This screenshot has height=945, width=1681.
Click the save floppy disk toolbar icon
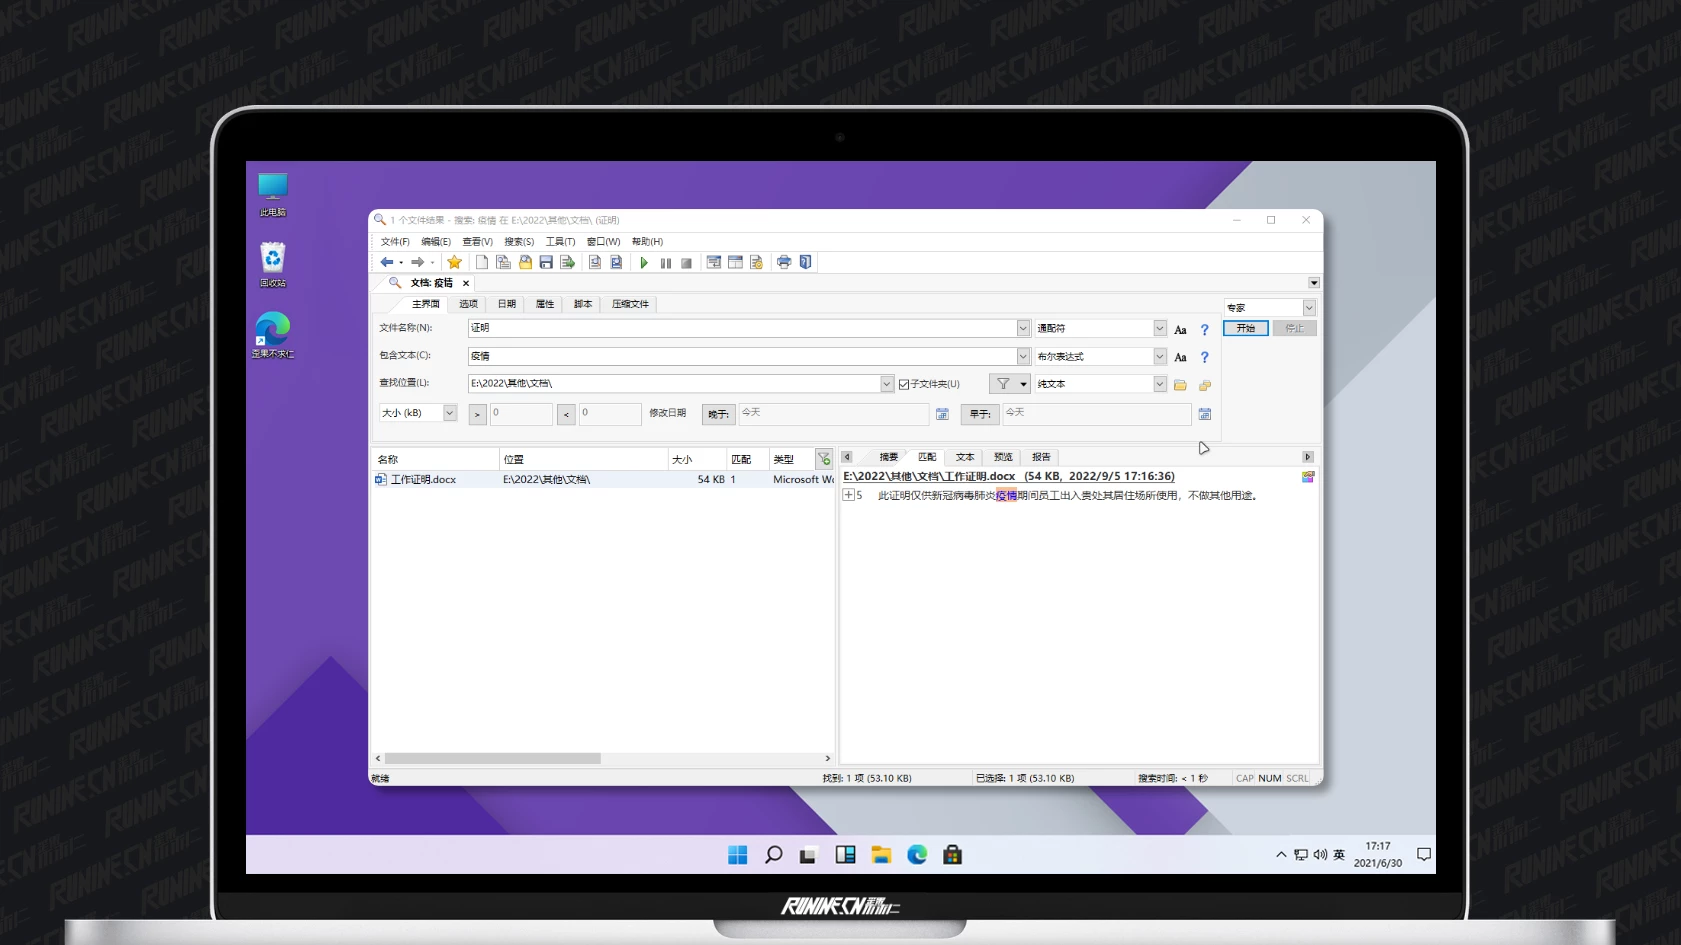point(546,262)
